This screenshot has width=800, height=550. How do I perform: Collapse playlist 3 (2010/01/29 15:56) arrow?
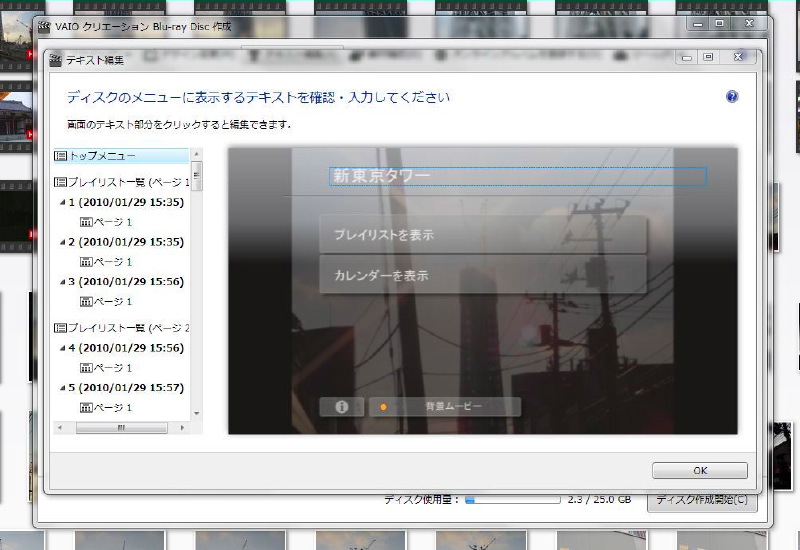point(62,282)
